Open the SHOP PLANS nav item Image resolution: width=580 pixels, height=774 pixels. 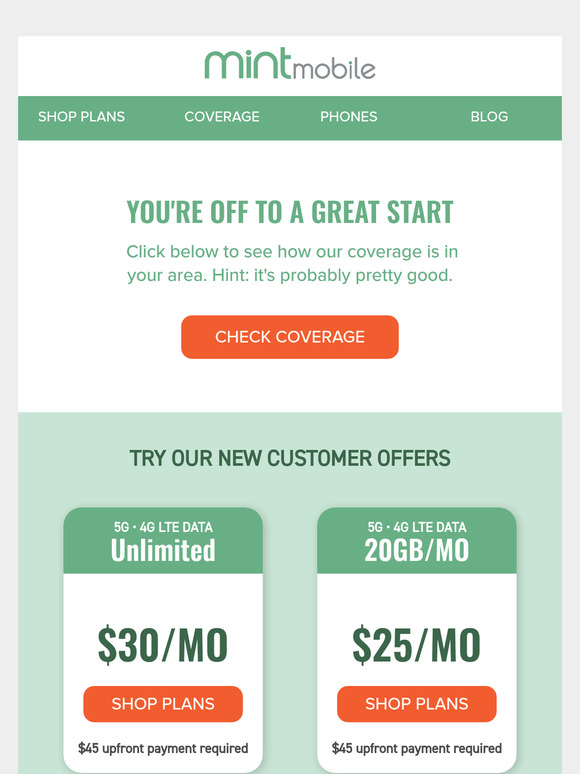(81, 116)
